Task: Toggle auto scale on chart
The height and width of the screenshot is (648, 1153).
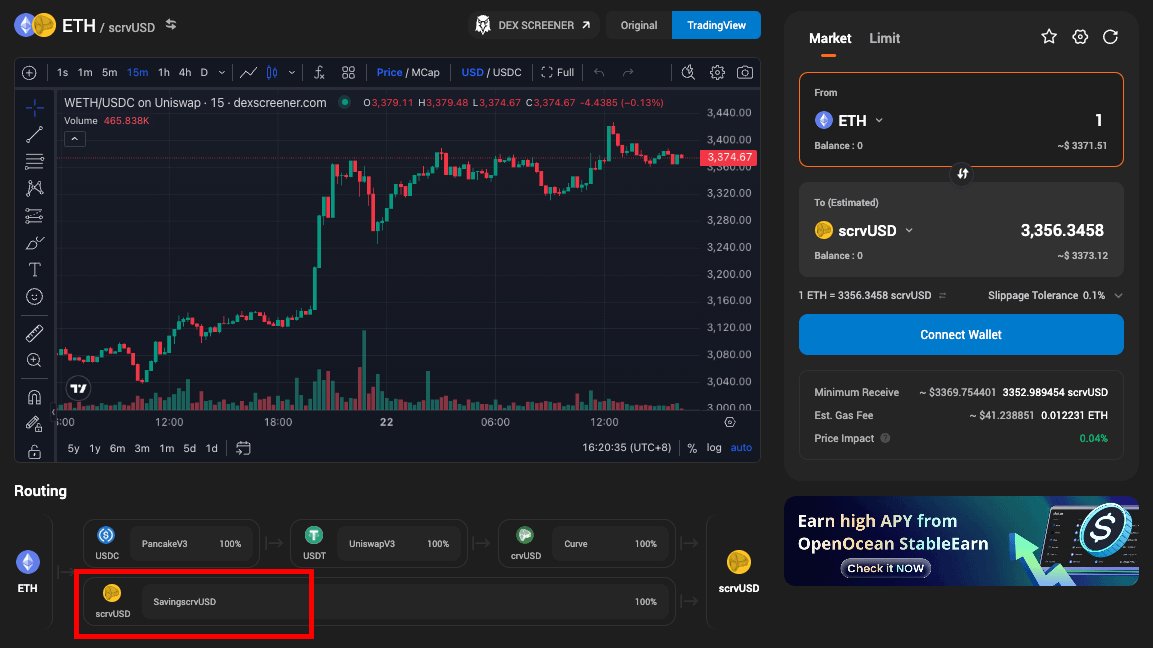Action: 741,447
